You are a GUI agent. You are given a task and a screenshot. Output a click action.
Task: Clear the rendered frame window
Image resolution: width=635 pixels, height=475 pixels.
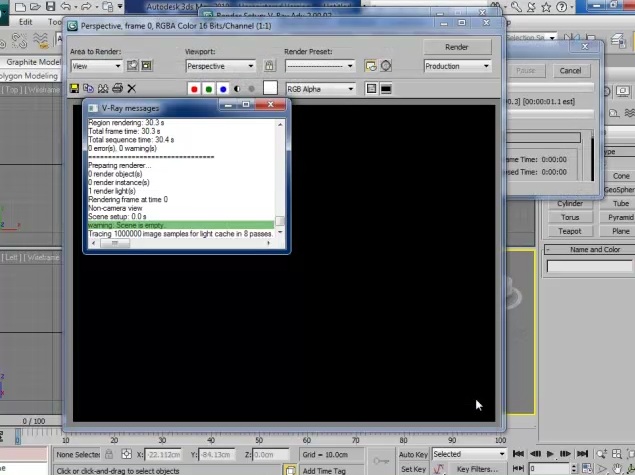coord(132,88)
